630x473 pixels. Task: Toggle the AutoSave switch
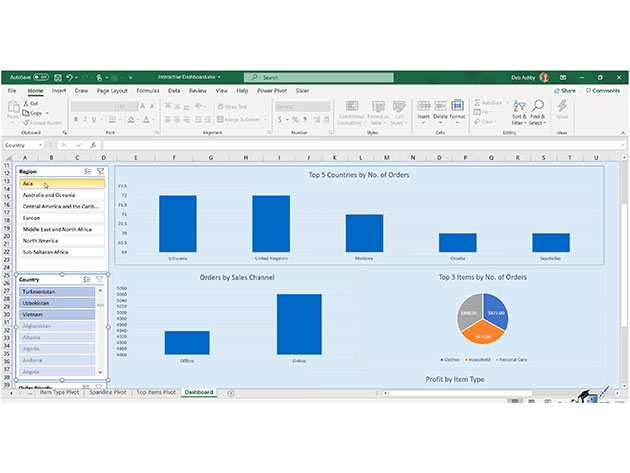pyautogui.click(x=41, y=77)
